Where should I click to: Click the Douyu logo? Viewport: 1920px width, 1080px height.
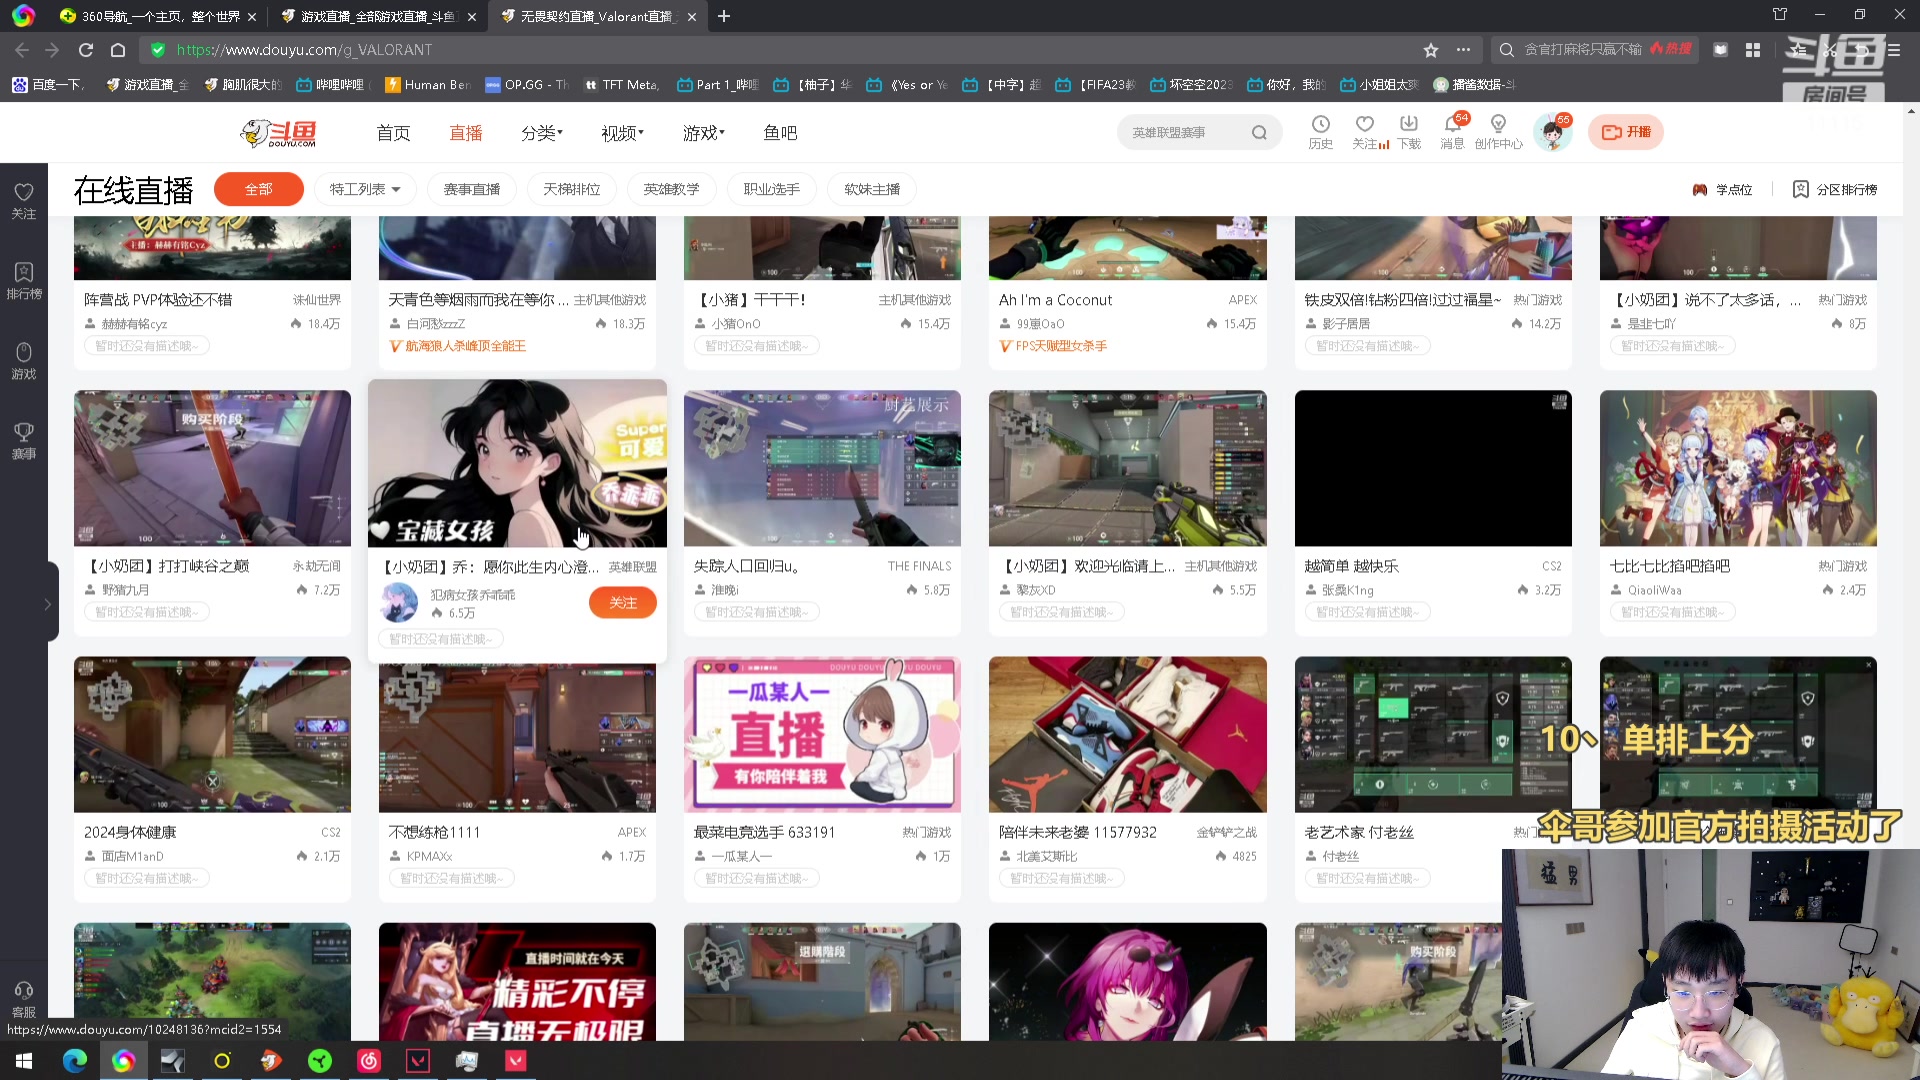coord(278,132)
